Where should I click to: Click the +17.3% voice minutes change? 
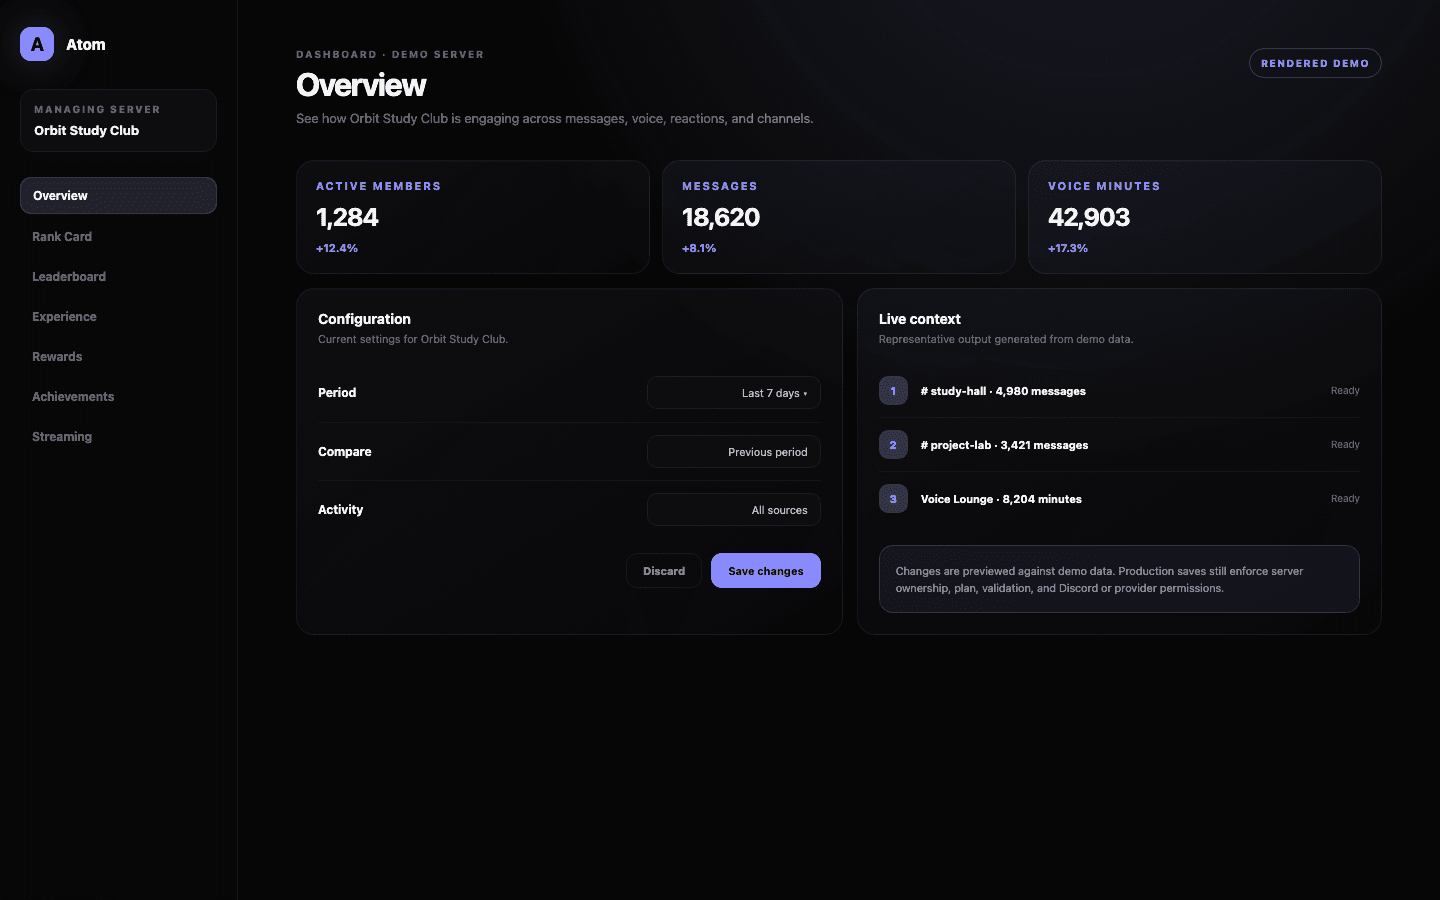tap(1068, 248)
